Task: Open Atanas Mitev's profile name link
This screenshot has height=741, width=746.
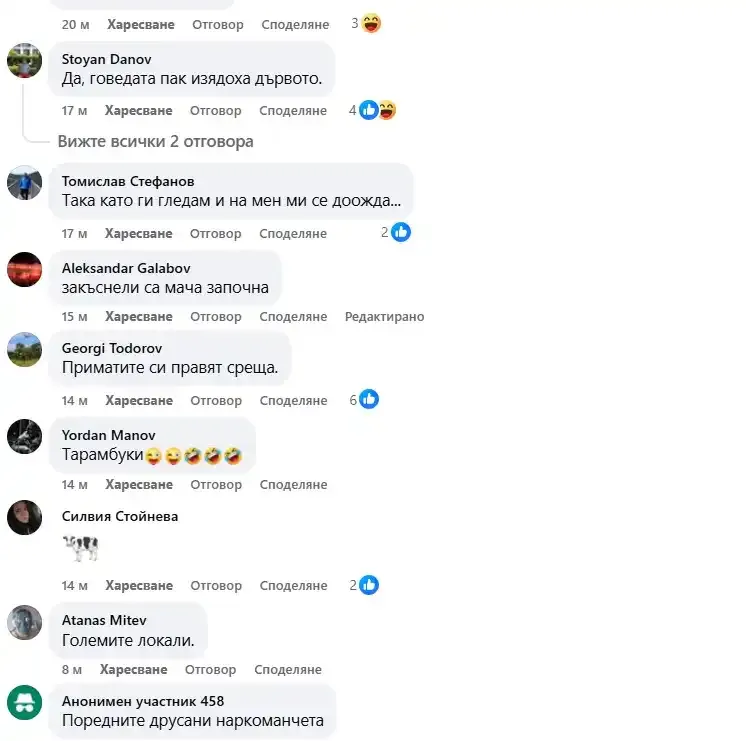Action: [104, 620]
